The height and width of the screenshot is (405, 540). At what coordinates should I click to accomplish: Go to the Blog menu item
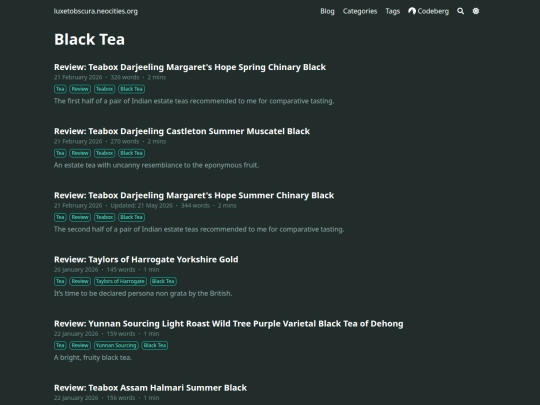(x=327, y=11)
